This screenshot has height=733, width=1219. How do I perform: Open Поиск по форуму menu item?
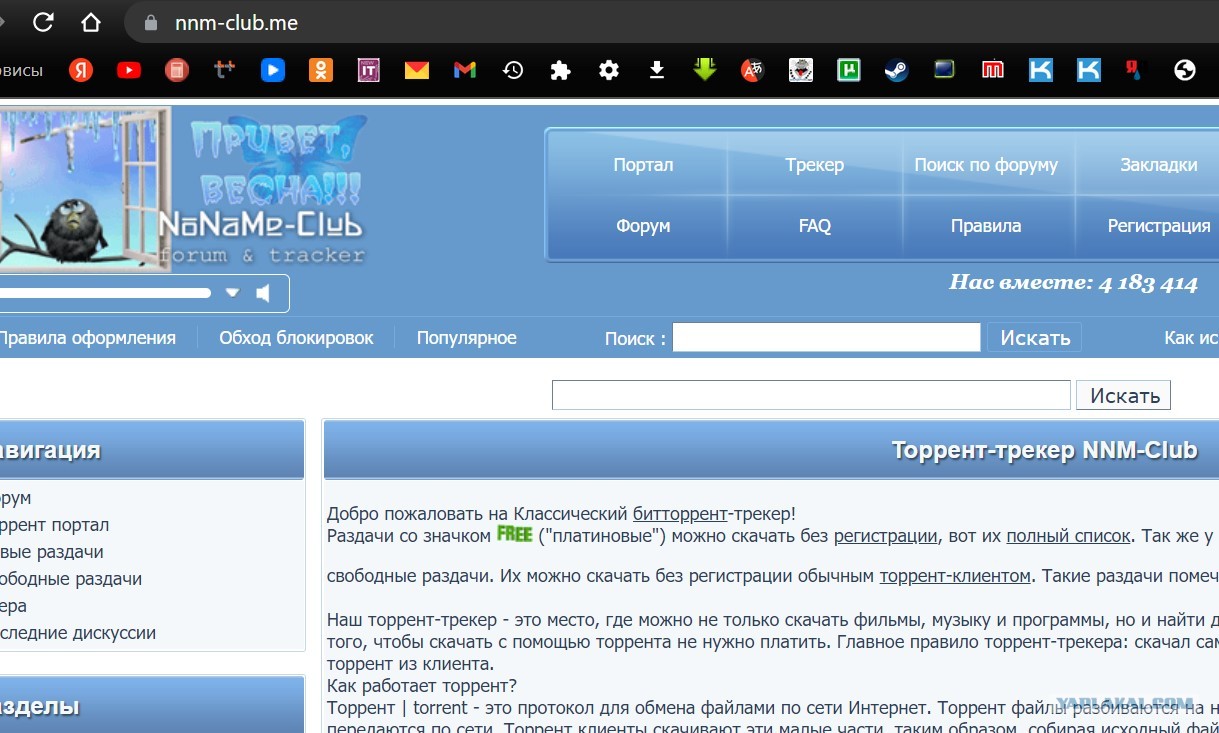986,165
